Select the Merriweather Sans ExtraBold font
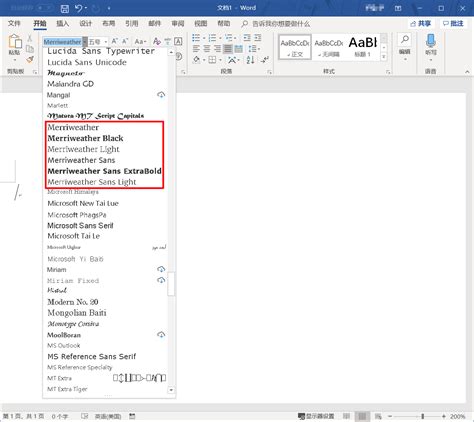 (x=104, y=171)
